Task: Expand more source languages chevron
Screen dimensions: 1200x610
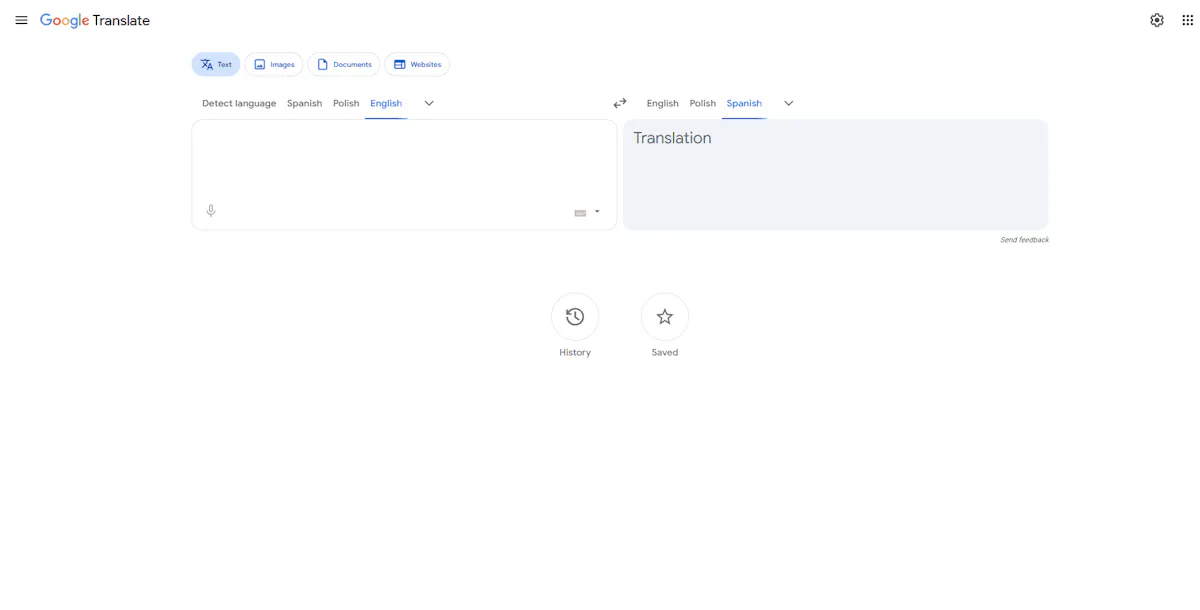Action: coord(429,103)
